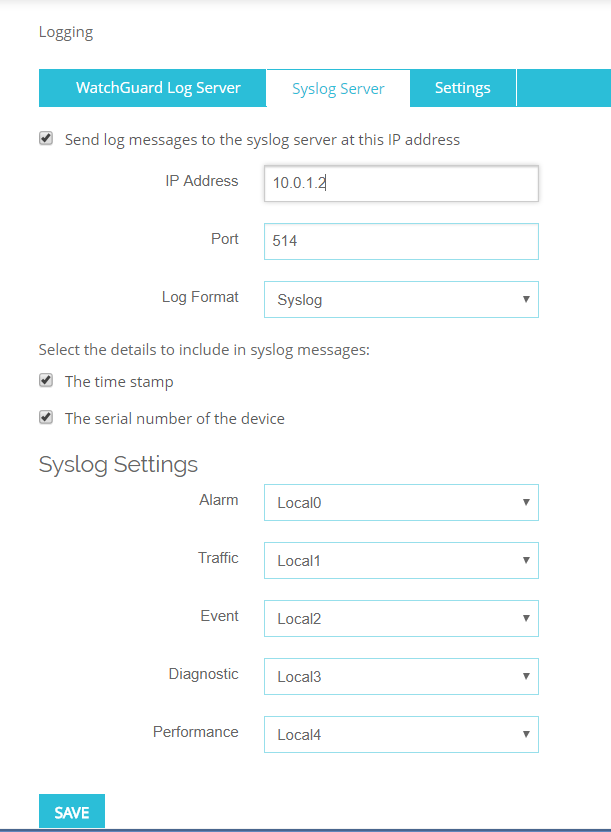611x832 pixels.
Task: Click the arrow icon on the Performance selector
Action: click(526, 734)
